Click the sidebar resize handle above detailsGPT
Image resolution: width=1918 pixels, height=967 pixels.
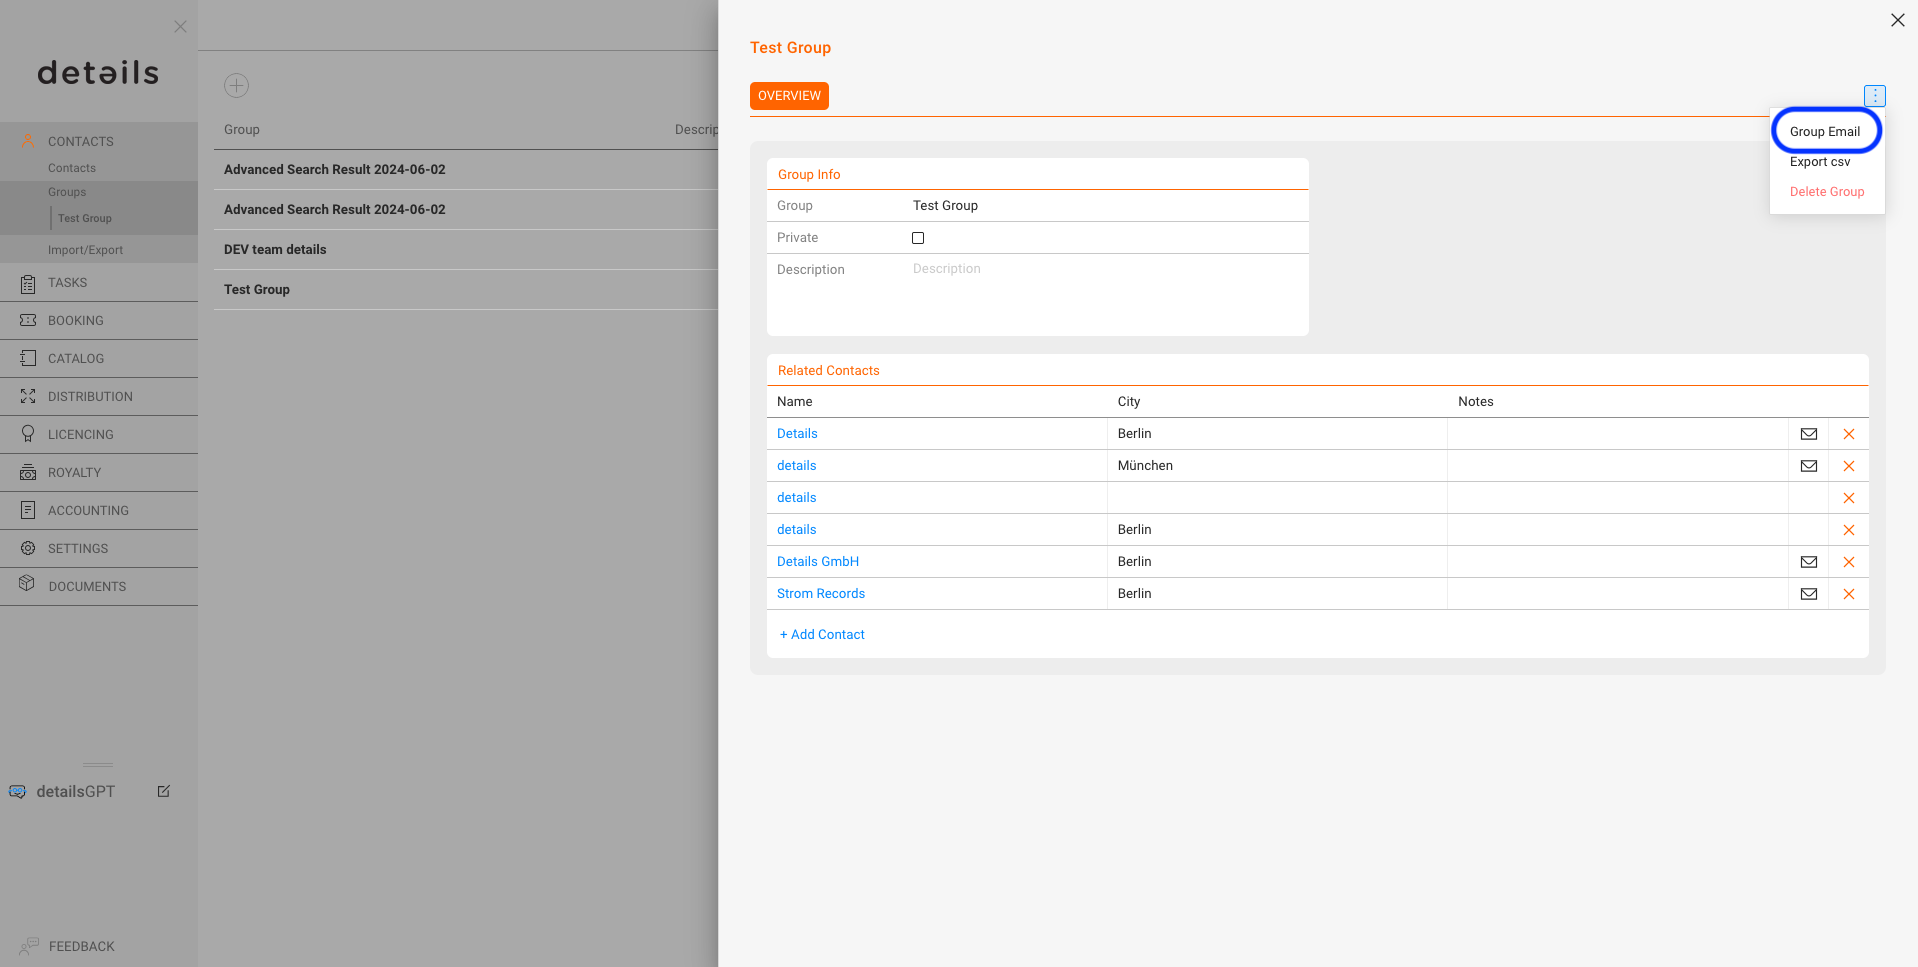click(x=98, y=765)
